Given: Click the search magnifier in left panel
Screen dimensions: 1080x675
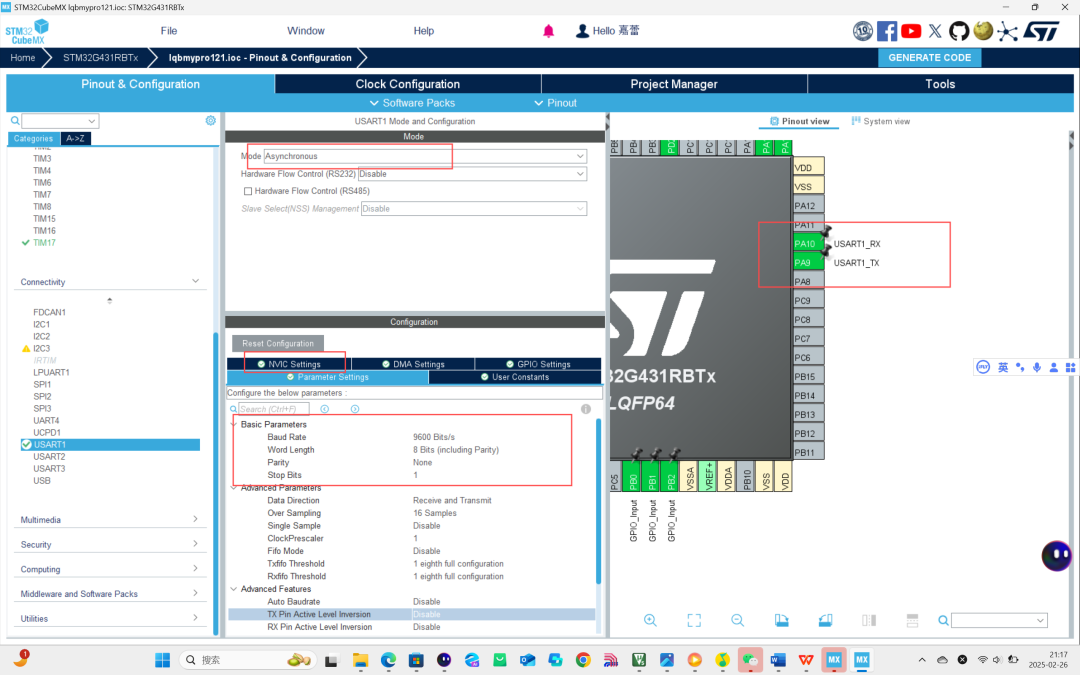Looking at the screenshot, I should pos(14,121).
